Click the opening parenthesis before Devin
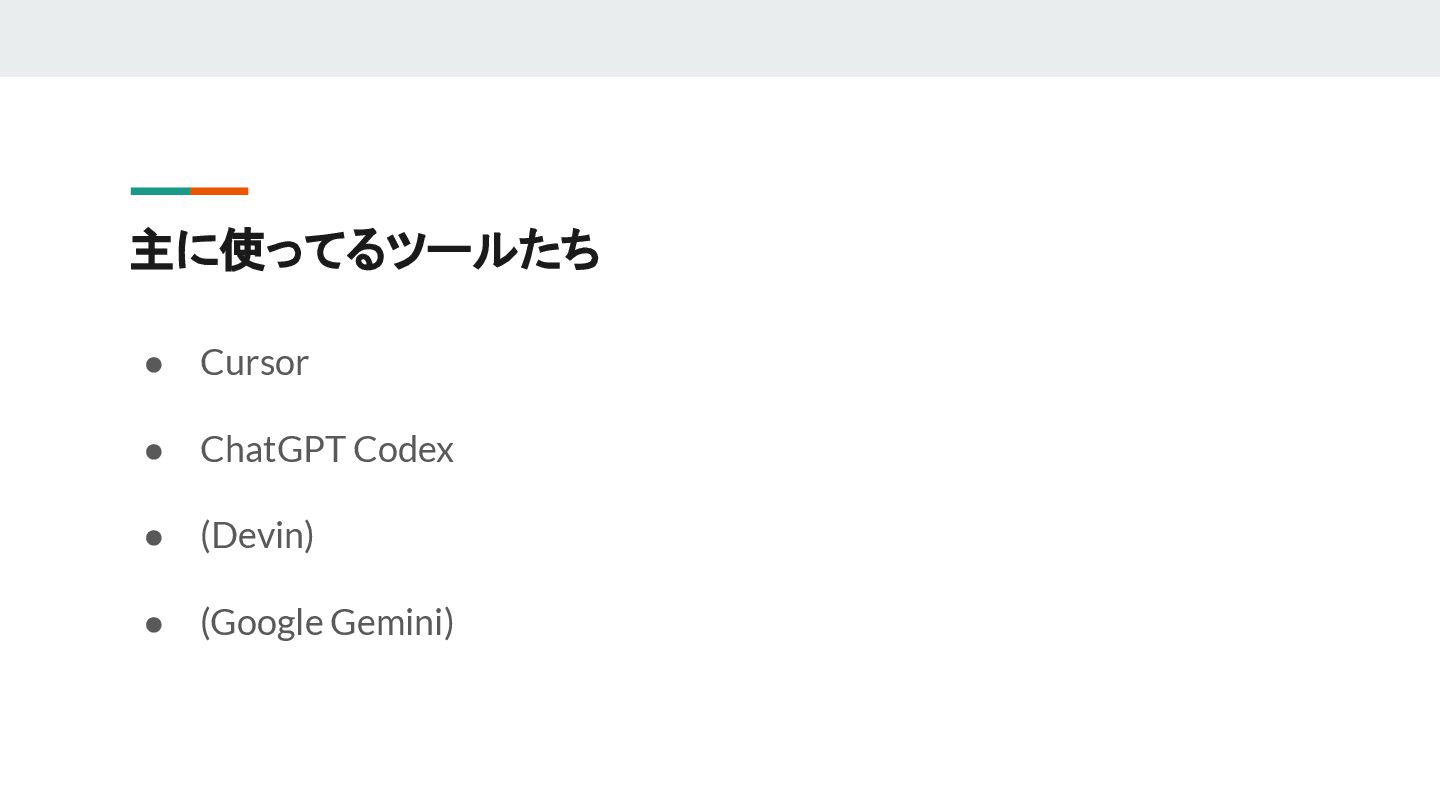This screenshot has width=1440, height=810. (205, 535)
